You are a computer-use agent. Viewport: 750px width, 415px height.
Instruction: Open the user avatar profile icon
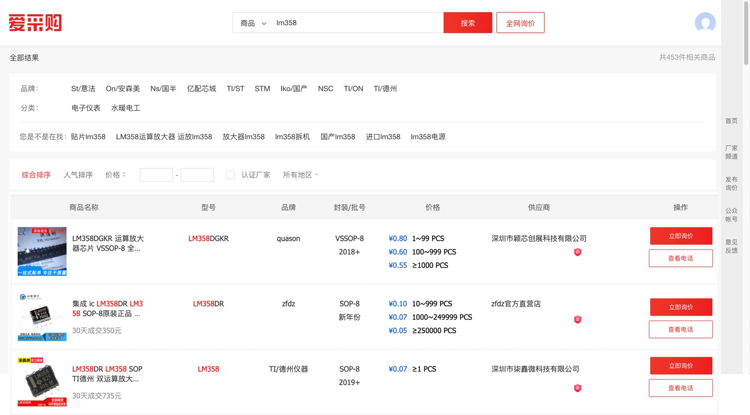[705, 22]
